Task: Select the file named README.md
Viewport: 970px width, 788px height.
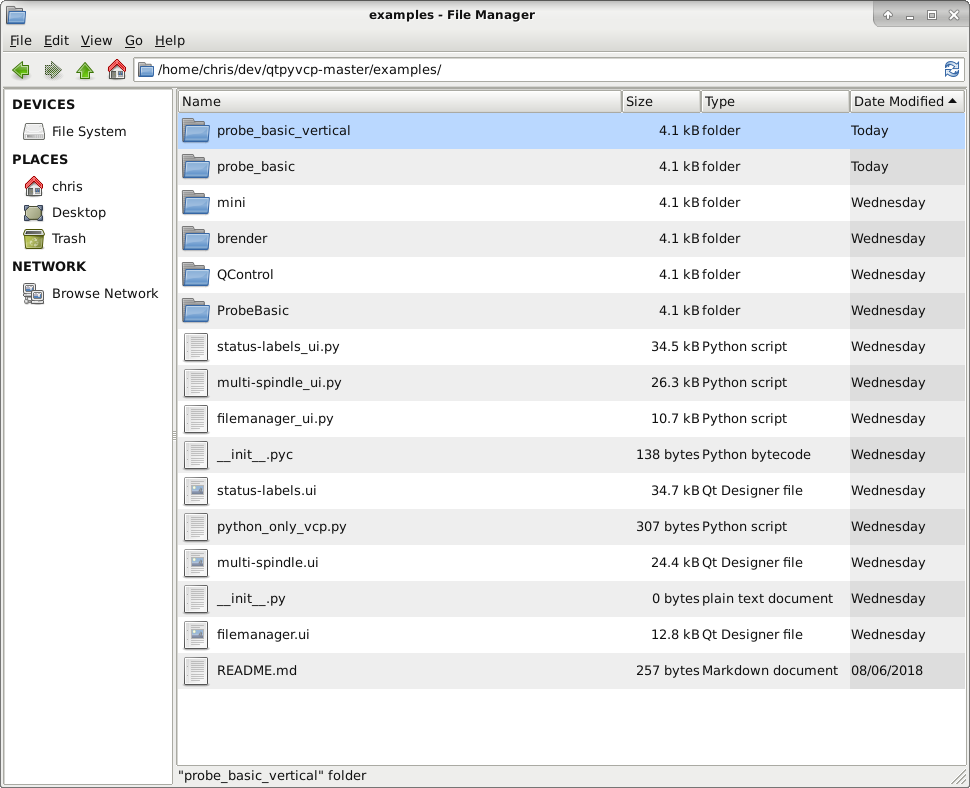Action: (x=257, y=670)
